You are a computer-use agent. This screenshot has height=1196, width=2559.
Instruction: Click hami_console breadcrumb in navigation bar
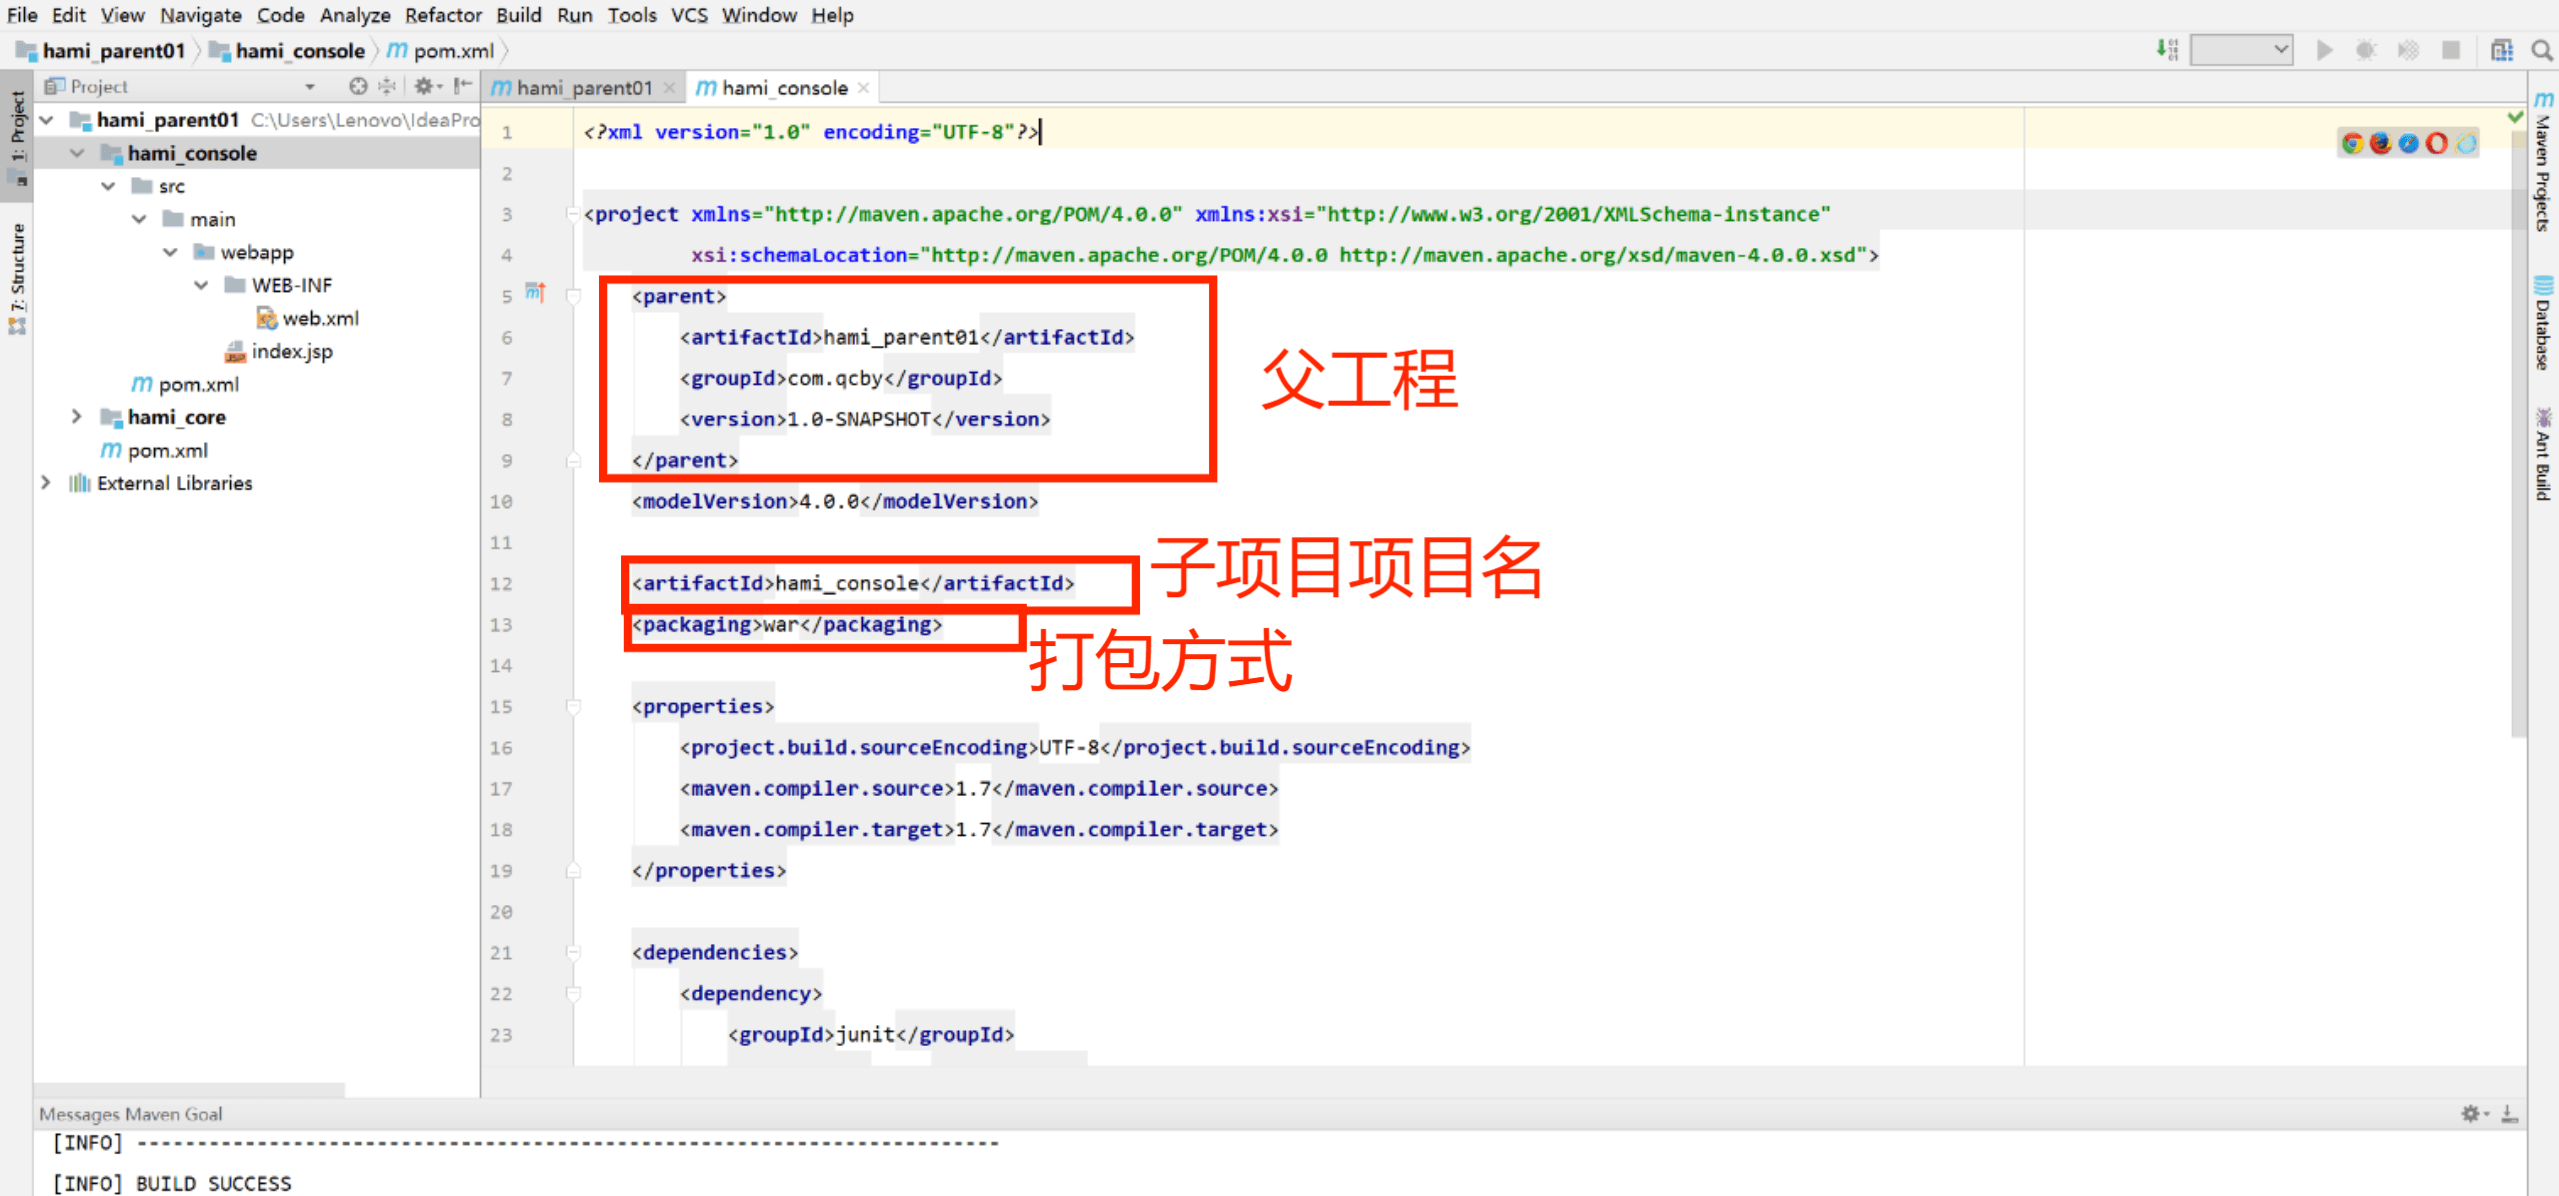(299, 51)
